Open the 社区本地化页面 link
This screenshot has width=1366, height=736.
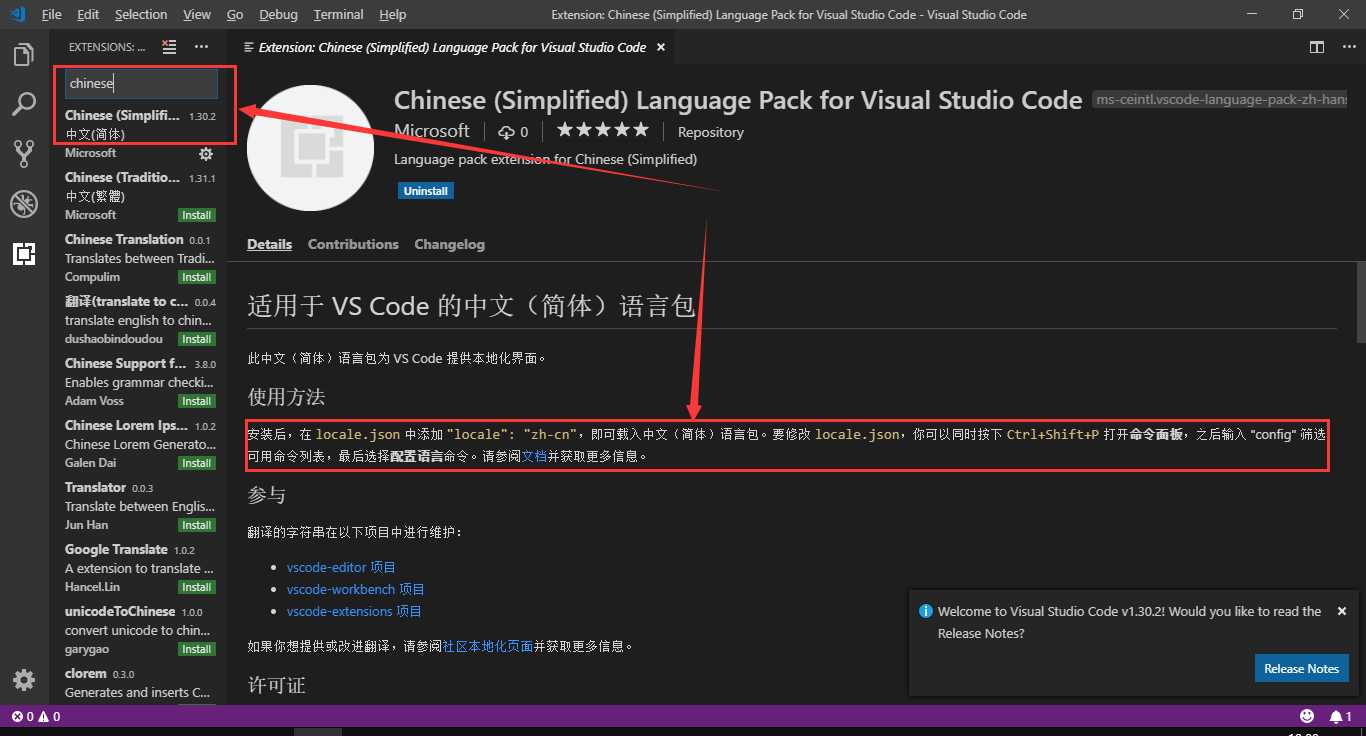pyautogui.click(x=487, y=646)
